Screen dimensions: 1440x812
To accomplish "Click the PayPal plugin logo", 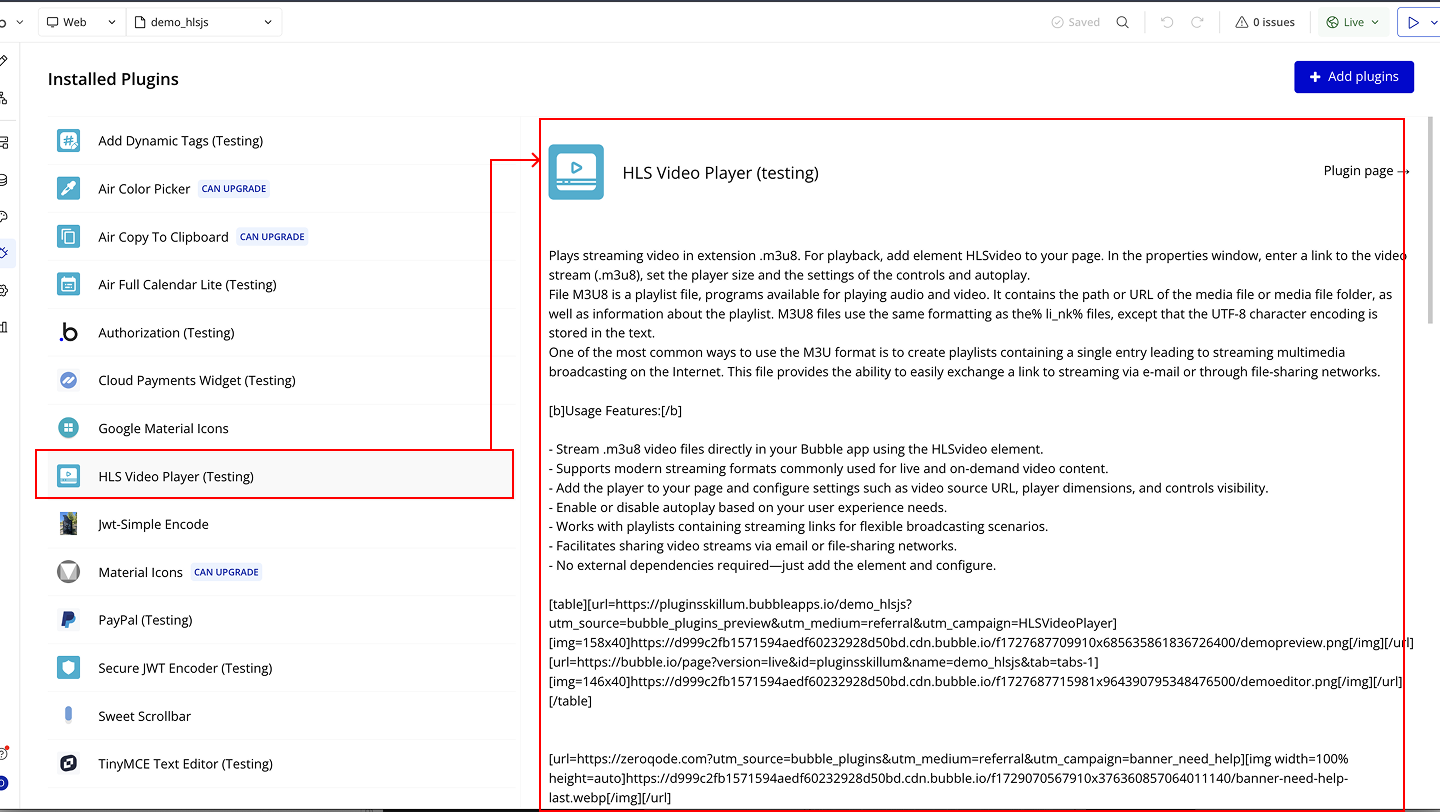I will [x=68, y=620].
